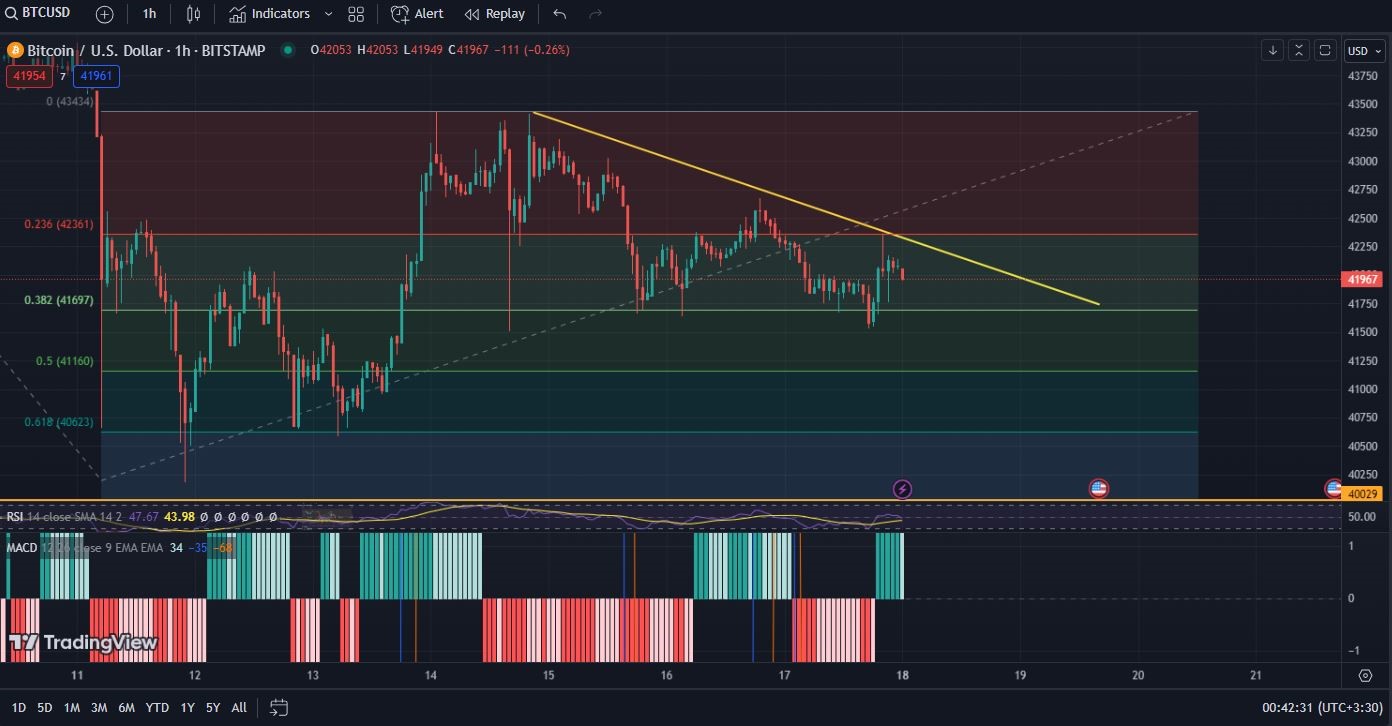This screenshot has width=1392, height=726.
Task: Select the Fib 0.618 (40623) level label
Action: point(59,422)
